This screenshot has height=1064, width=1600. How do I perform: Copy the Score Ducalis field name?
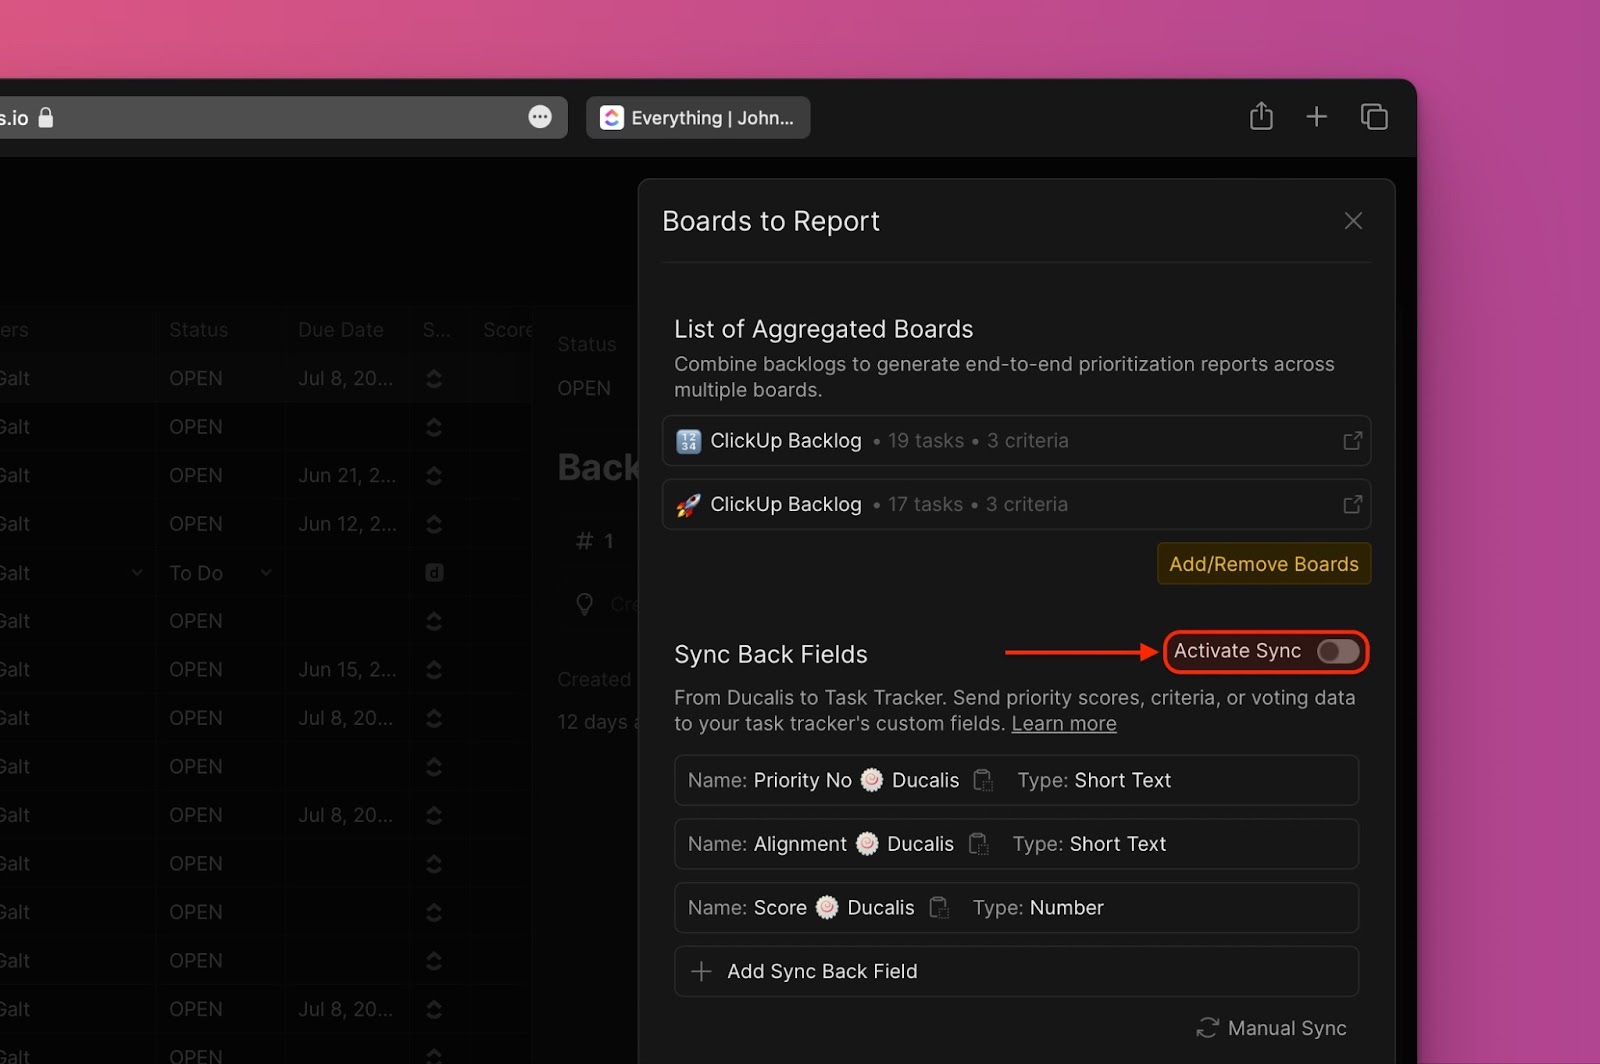[x=939, y=908]
